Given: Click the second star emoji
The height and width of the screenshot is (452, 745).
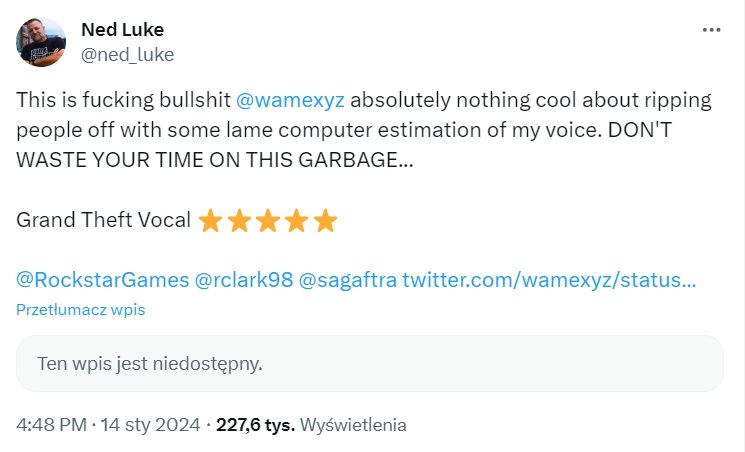Looking at the screenshot, I should pos(239,220).
